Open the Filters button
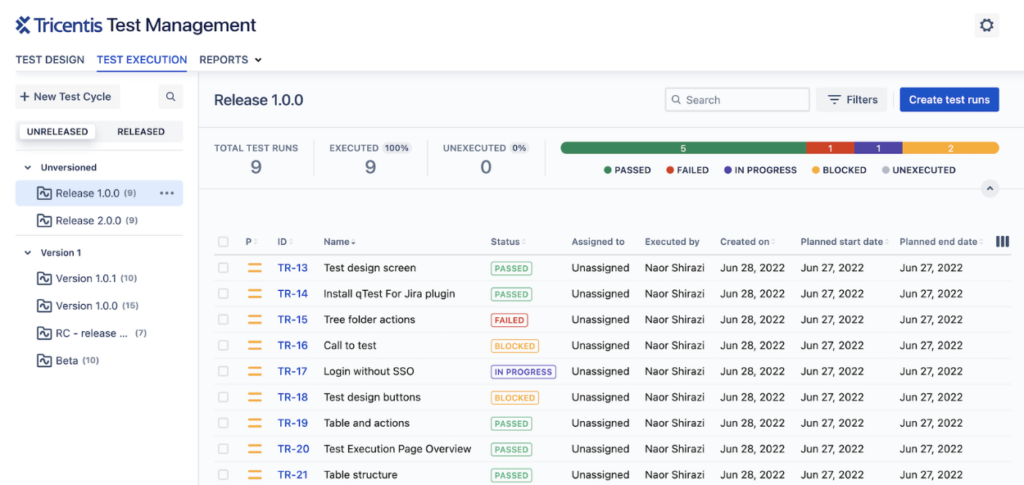1024x485 pixels. tap(852, 100)
